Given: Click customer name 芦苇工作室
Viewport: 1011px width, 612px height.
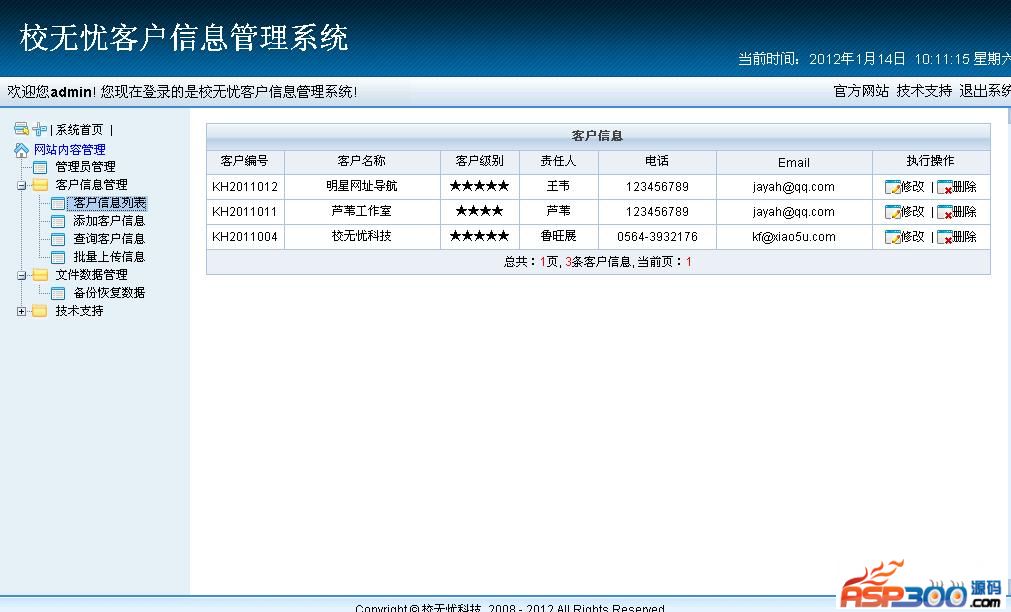Looking at the screenshot, I should click(x=362, y=212).
